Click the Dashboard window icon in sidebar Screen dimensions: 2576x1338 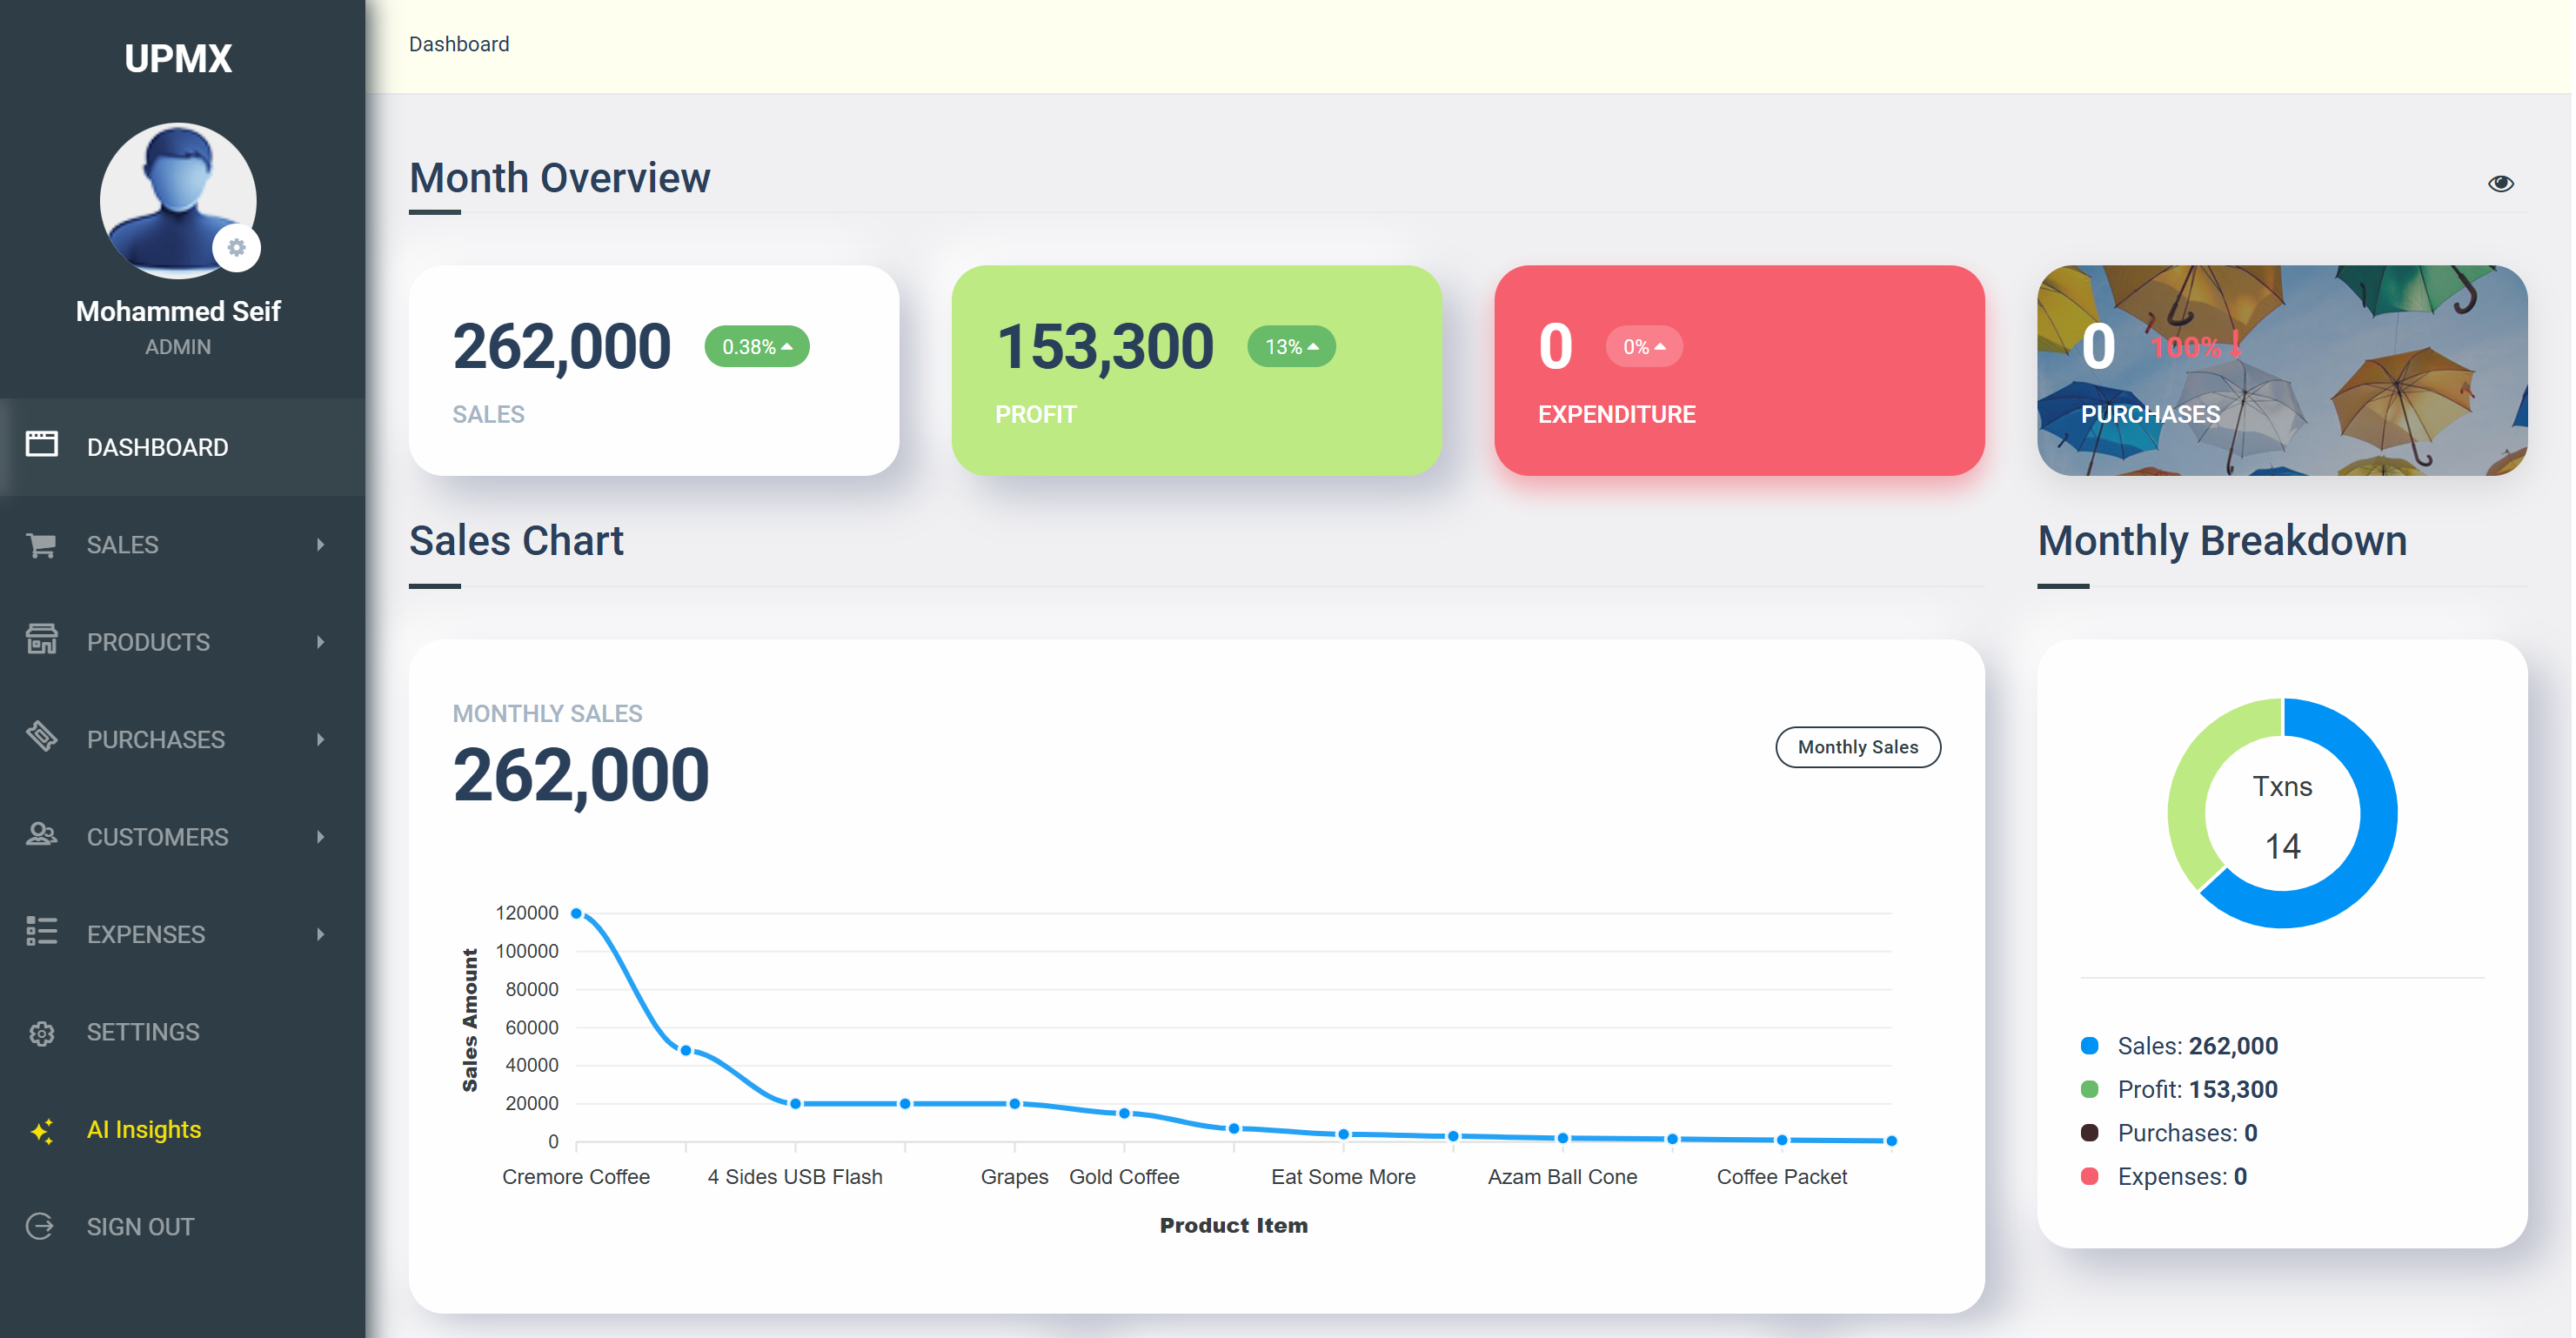click(x=41, y=445)
